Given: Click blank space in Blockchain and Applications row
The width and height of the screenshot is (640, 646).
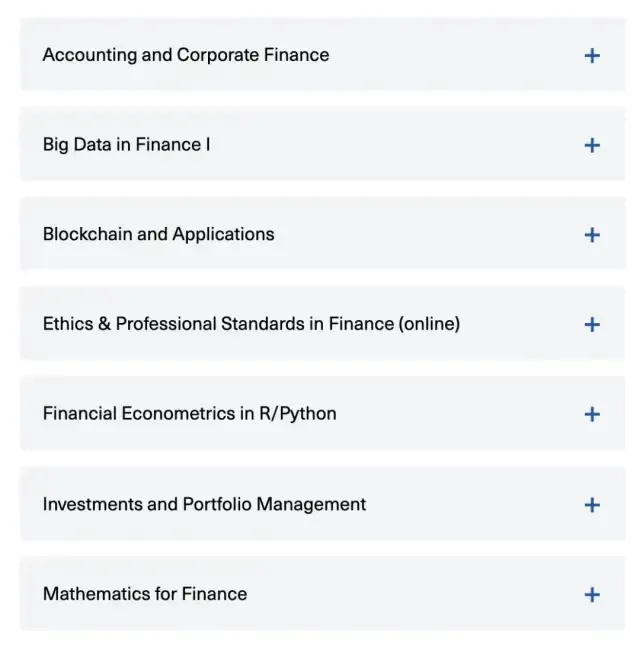Looking at the screenshot, I should tap(430, 235).
